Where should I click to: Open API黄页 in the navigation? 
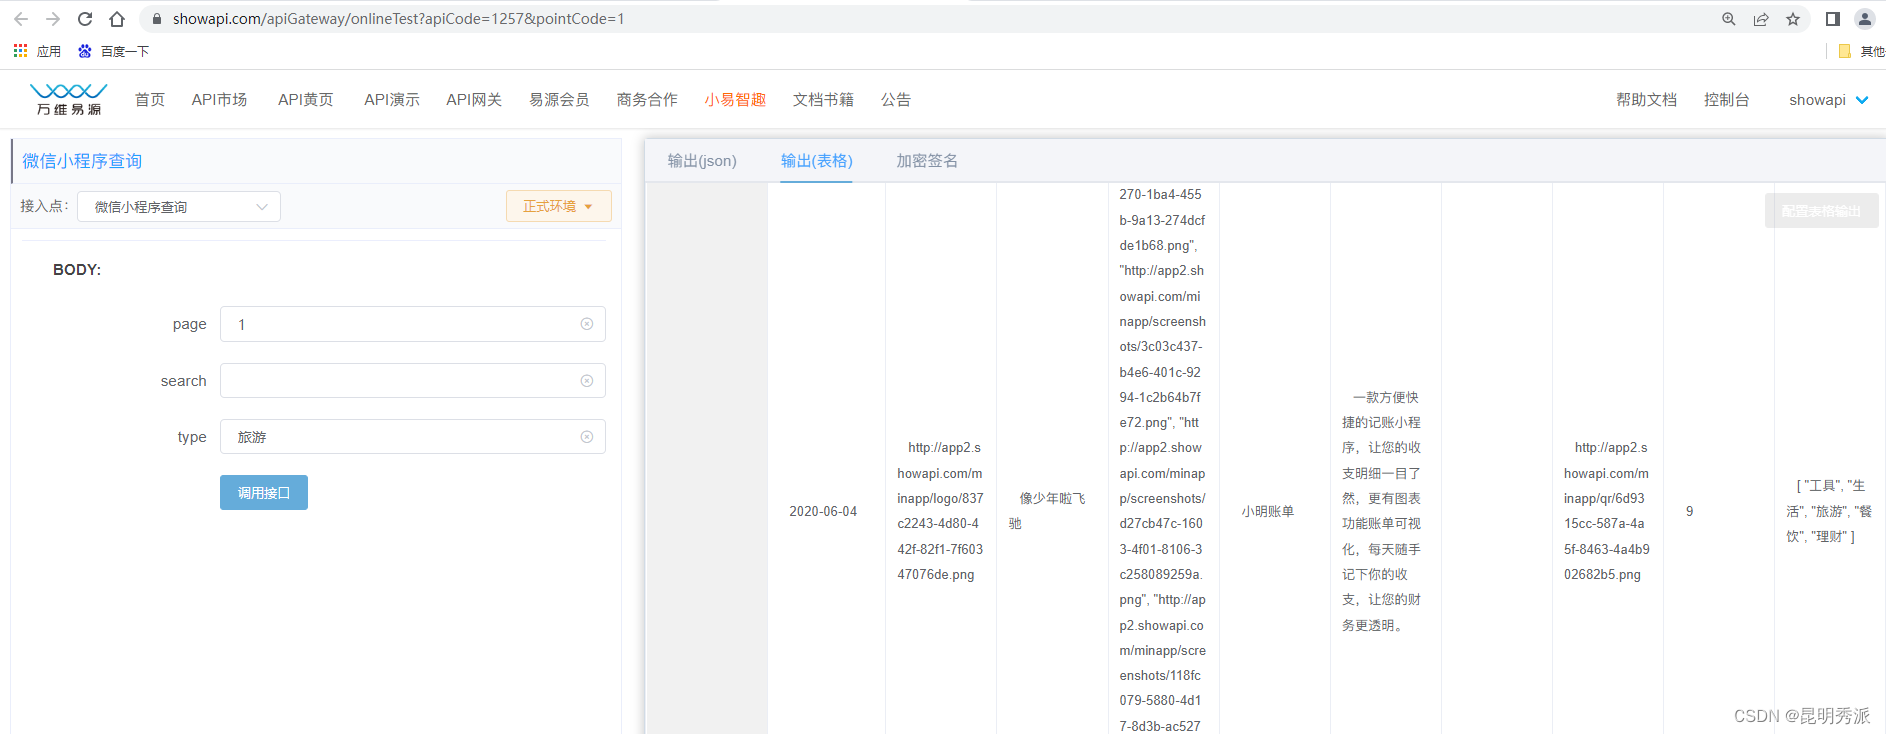(305, 100)
